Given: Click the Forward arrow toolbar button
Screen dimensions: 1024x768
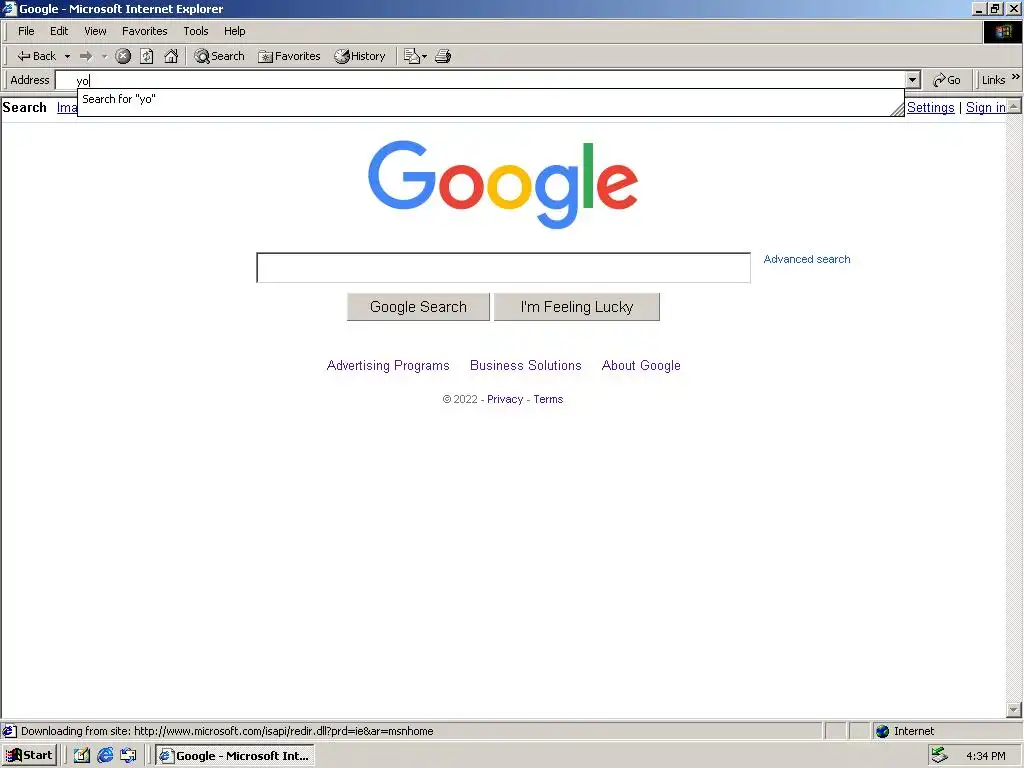Looking at the screenshot, I should [86, 56].
